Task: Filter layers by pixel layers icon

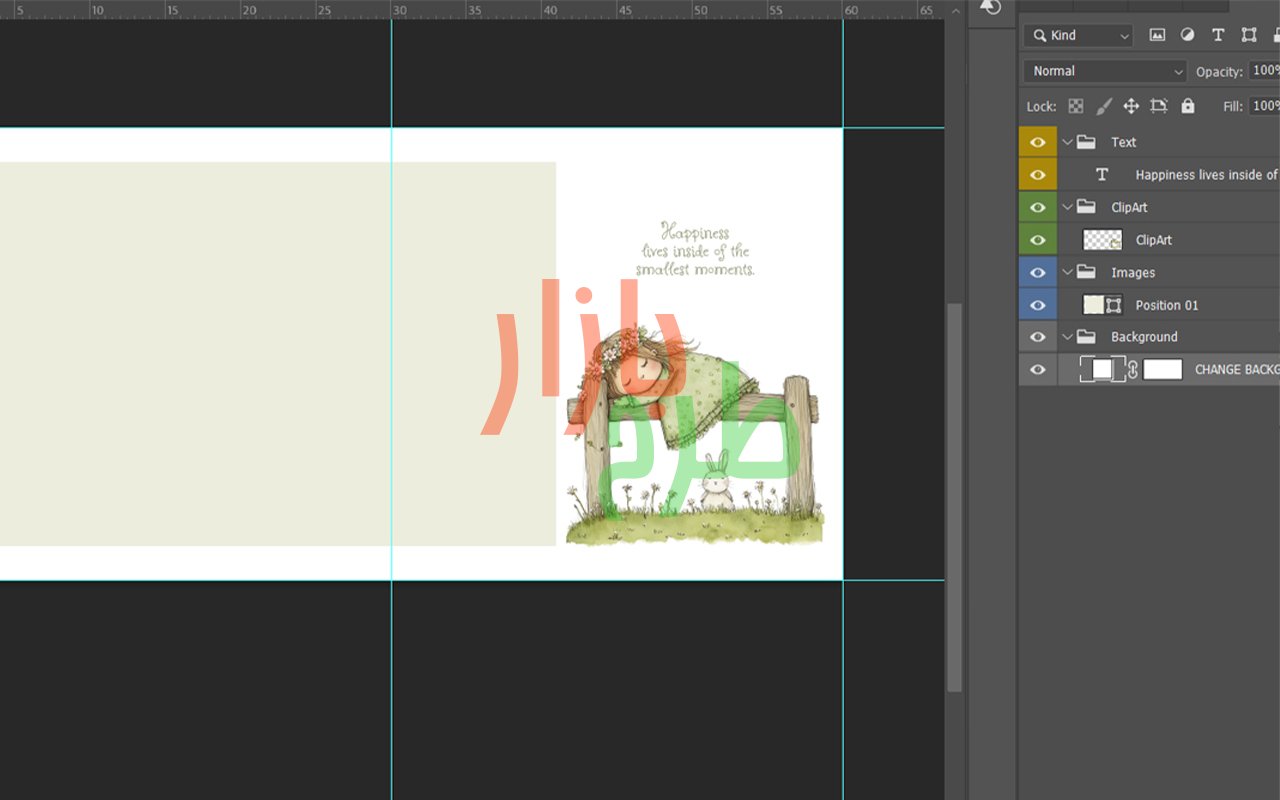Action: [1157, 35]
